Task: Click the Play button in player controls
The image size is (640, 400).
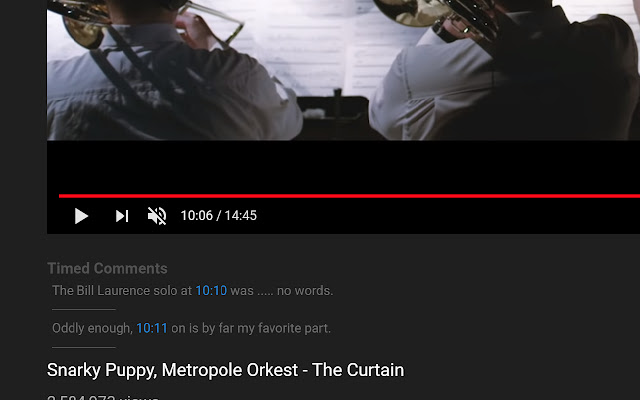Action: (81, 216)
